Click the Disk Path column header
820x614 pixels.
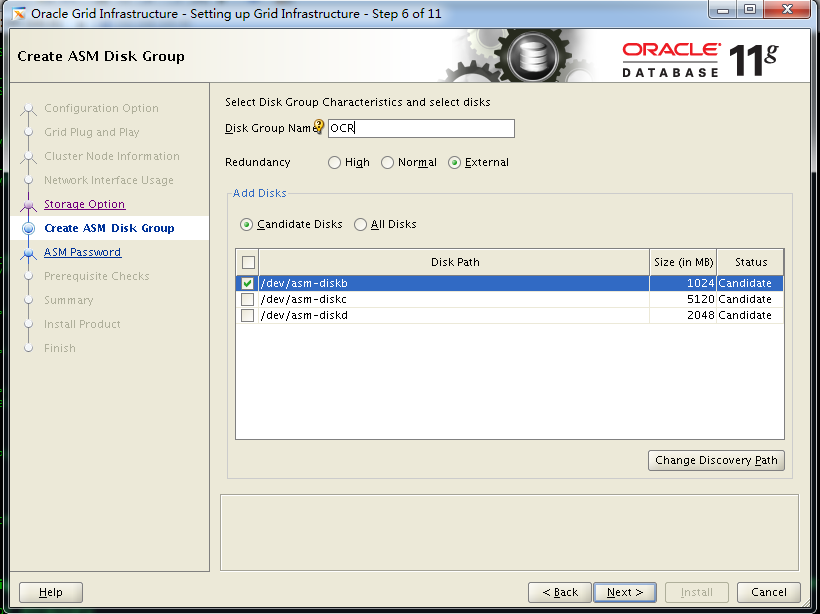tap(454, 262)
